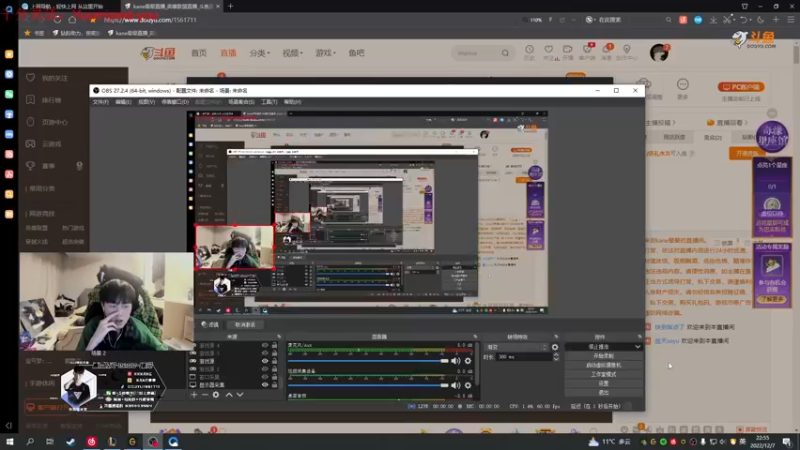
Task: Adjust transition duration stepper arrows
Action: (556, 357)
